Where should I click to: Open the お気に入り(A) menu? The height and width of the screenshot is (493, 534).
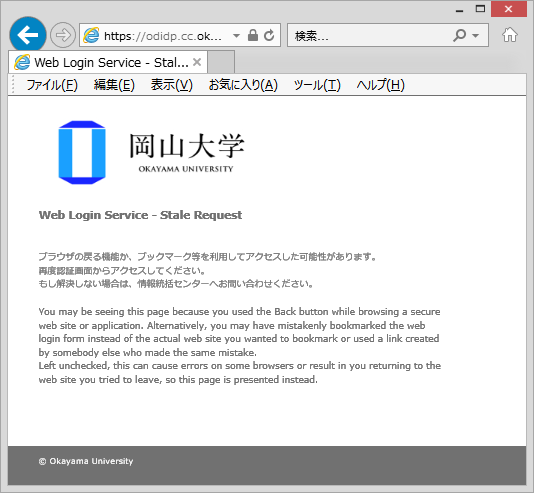coord(243,85)
